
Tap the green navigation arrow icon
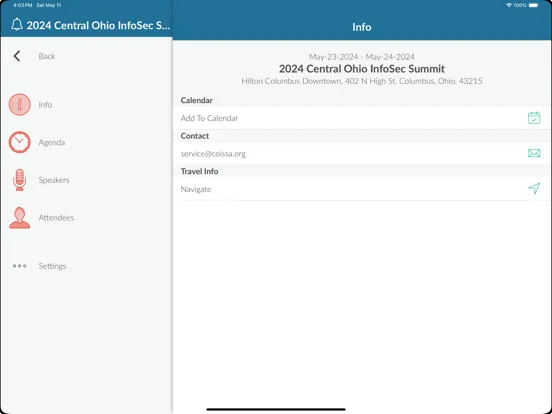pos(534,188)
